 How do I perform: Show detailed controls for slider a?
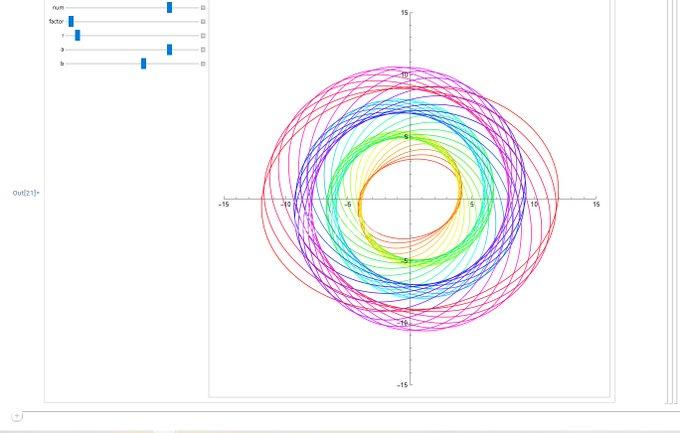pos(203,49)
